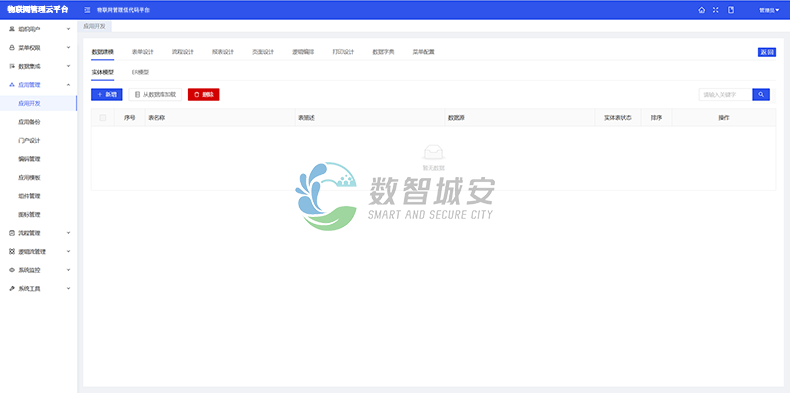Click the 操作 column header
The width and height of the screenshot is (790, 393).
pyautogui.click(x=723, y=118)
